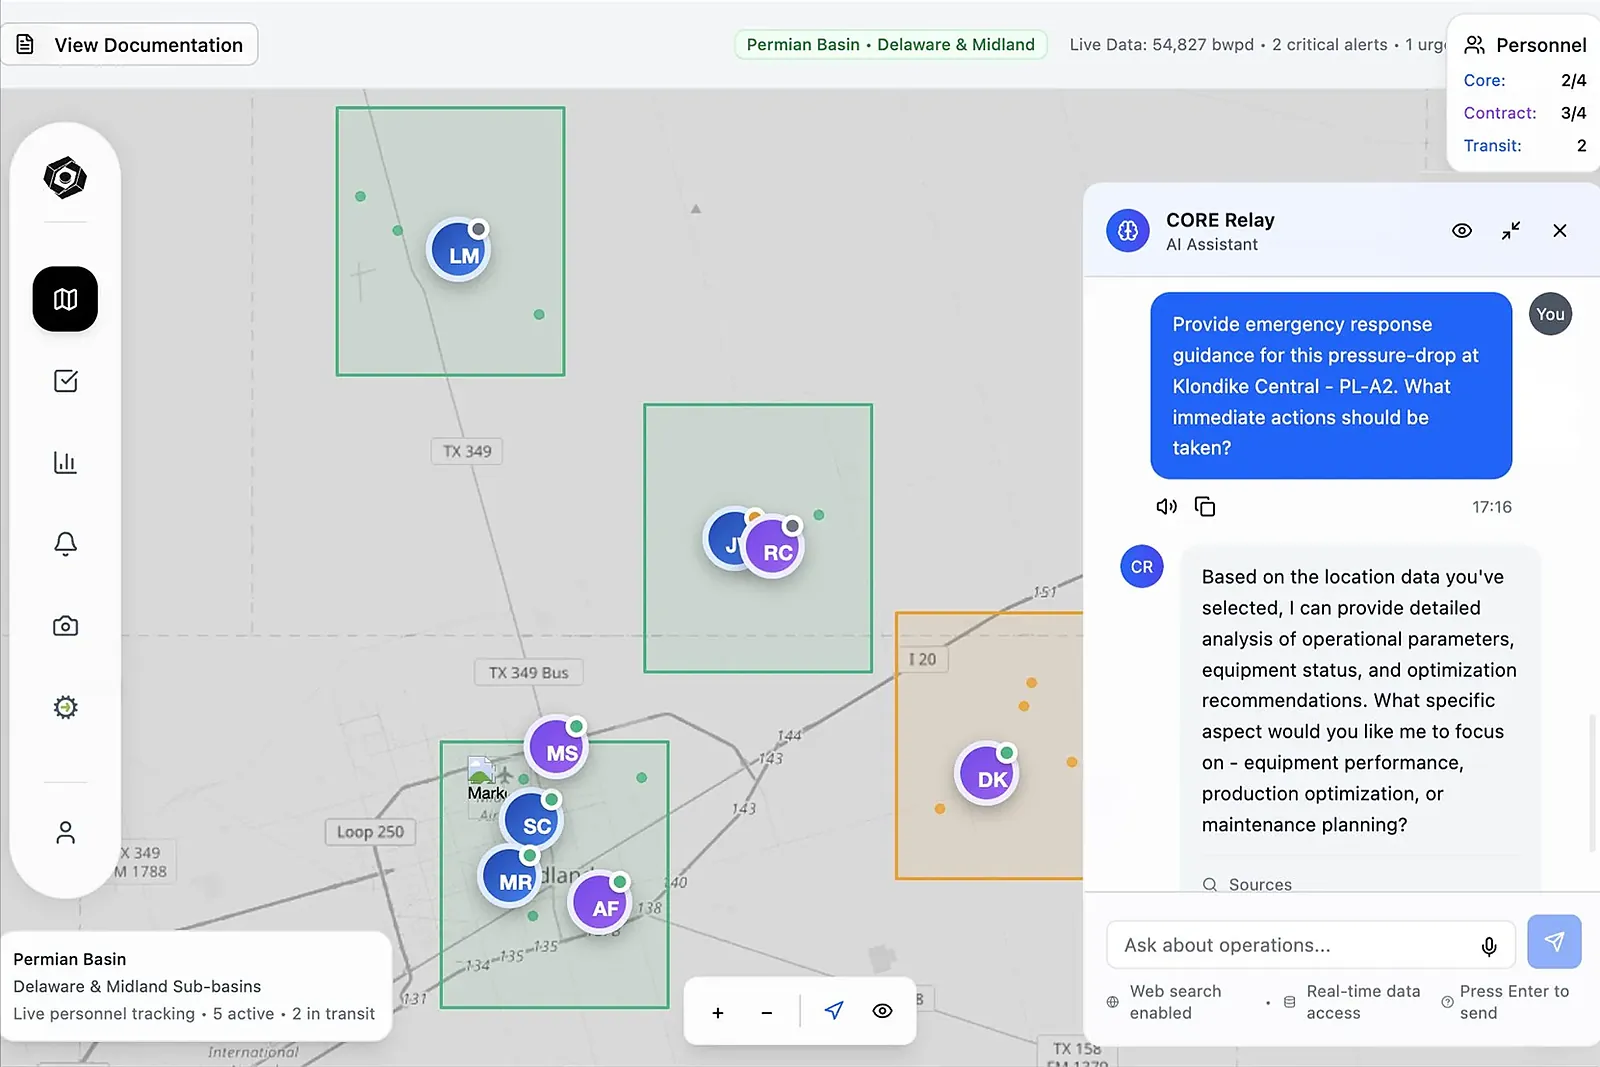Click the TX 349 road label

(467, 451)
